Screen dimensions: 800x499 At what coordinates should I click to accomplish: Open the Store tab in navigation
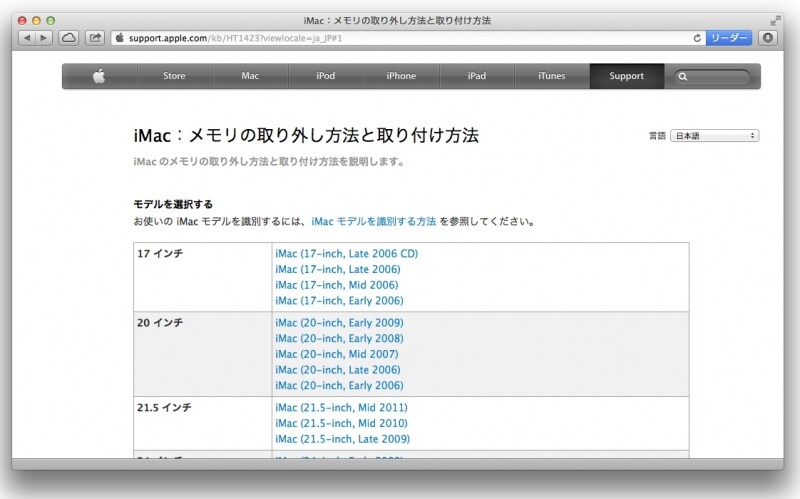point(174,76)
